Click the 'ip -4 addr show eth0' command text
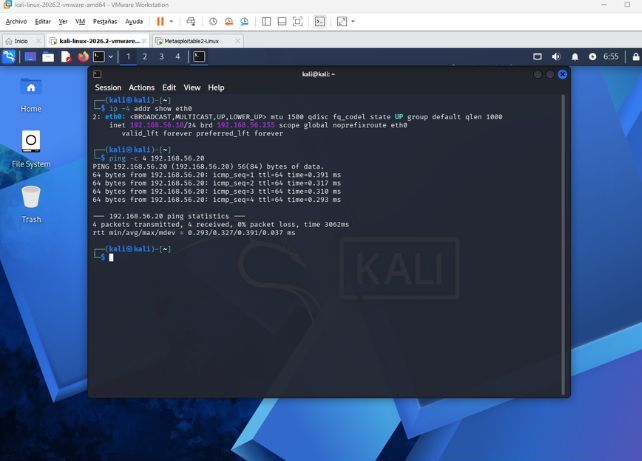This screenshot has width=642, height=461. (150, 108)
